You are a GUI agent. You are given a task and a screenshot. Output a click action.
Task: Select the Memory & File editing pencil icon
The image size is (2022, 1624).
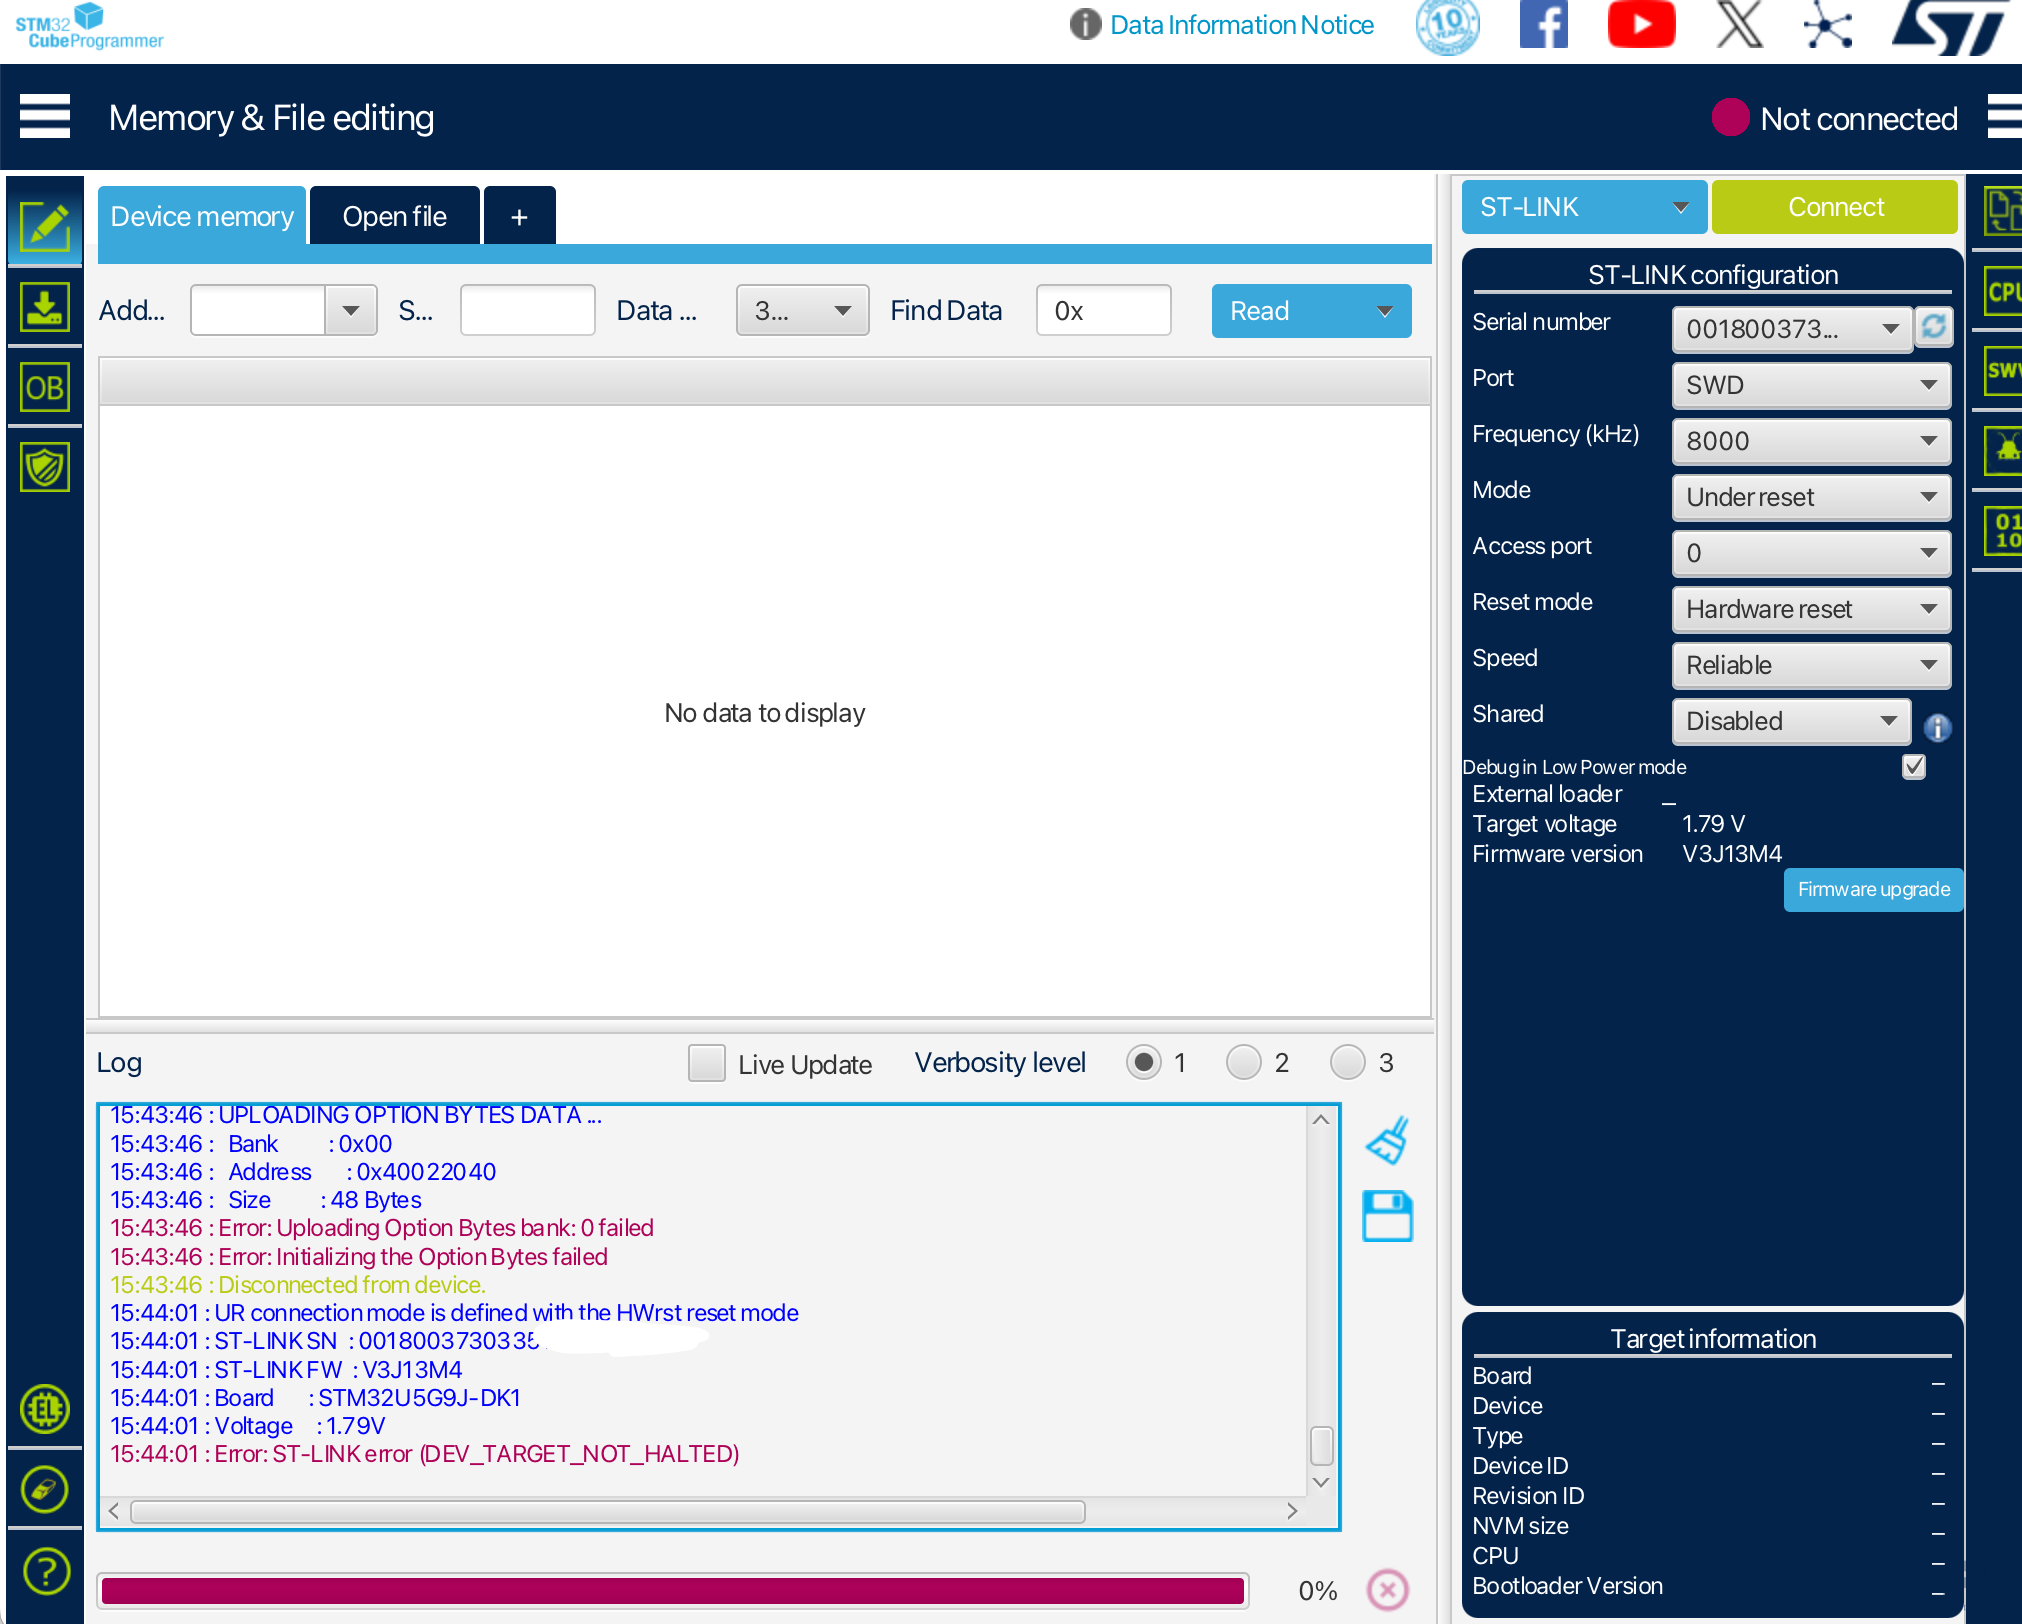tap(45, 225)
